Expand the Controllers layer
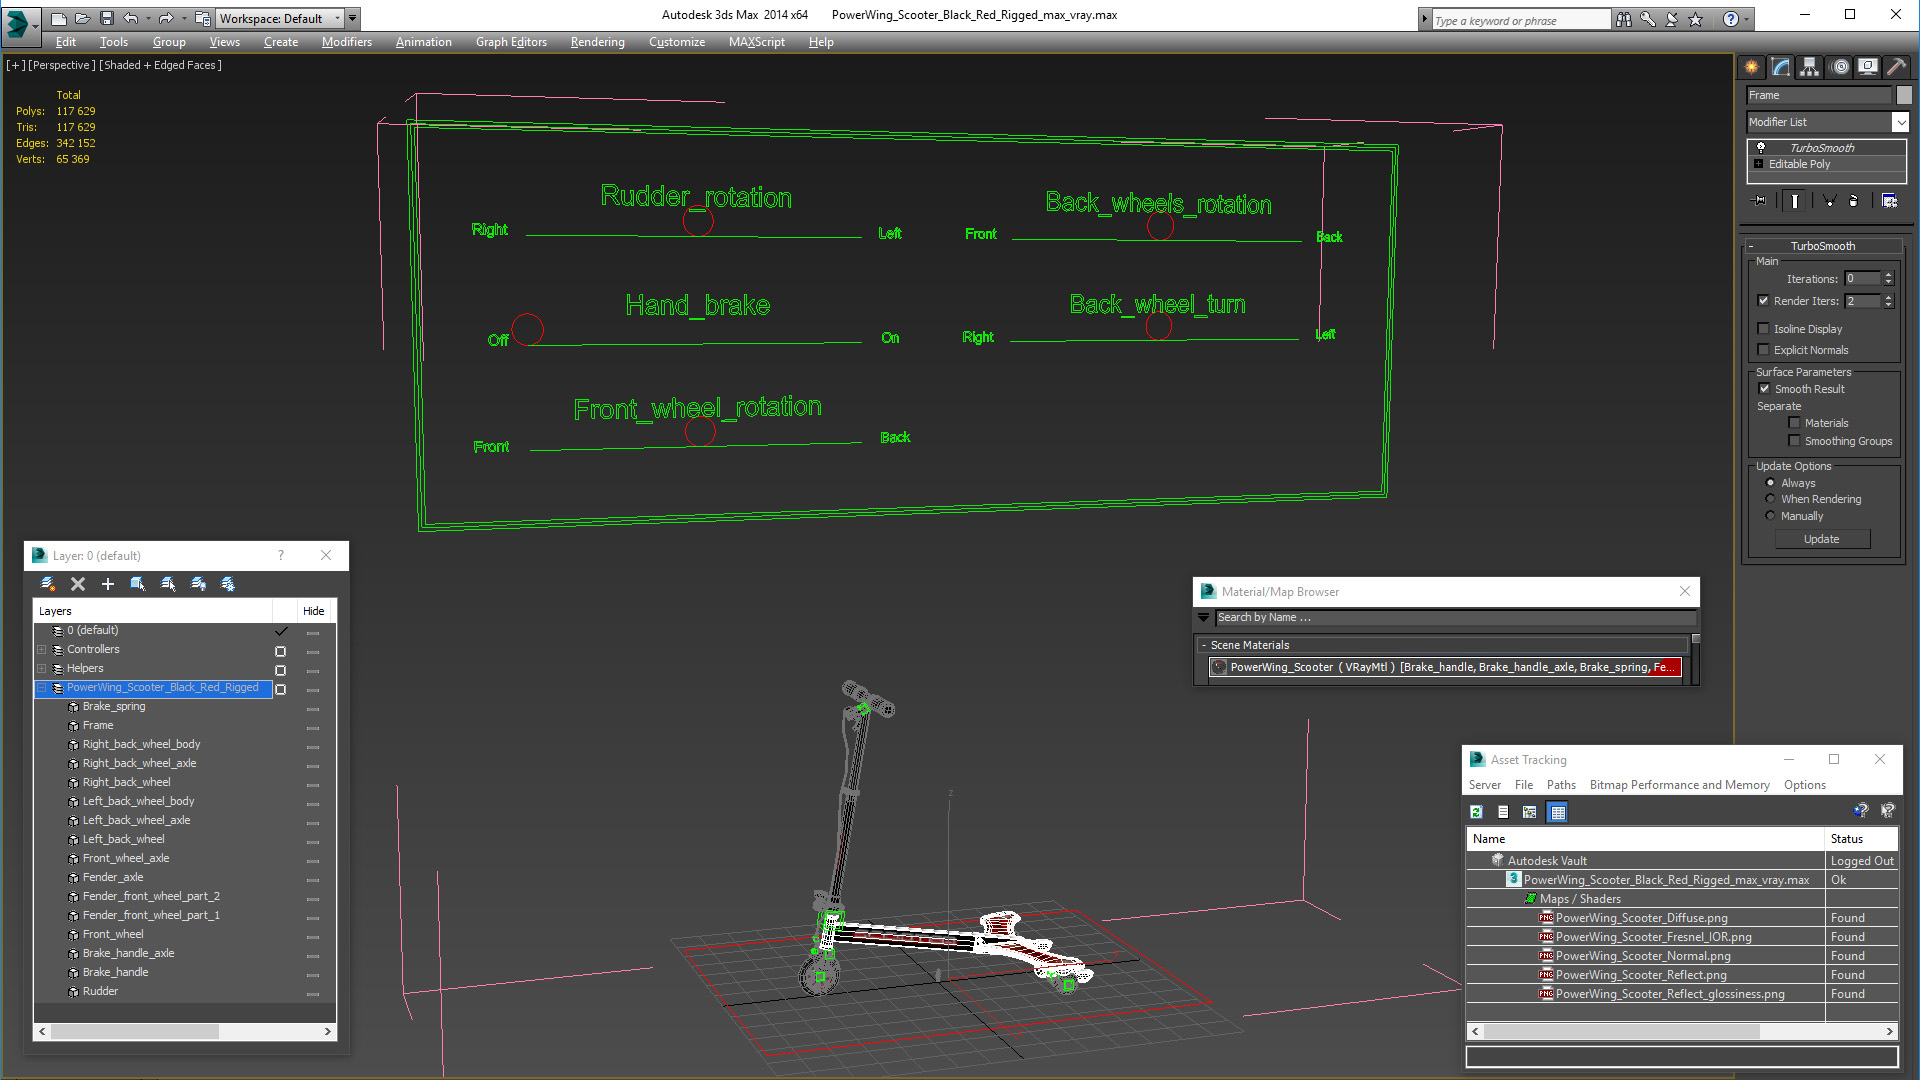The width and height of the screenshot is (1920, 1080). [x=42, y=650]
